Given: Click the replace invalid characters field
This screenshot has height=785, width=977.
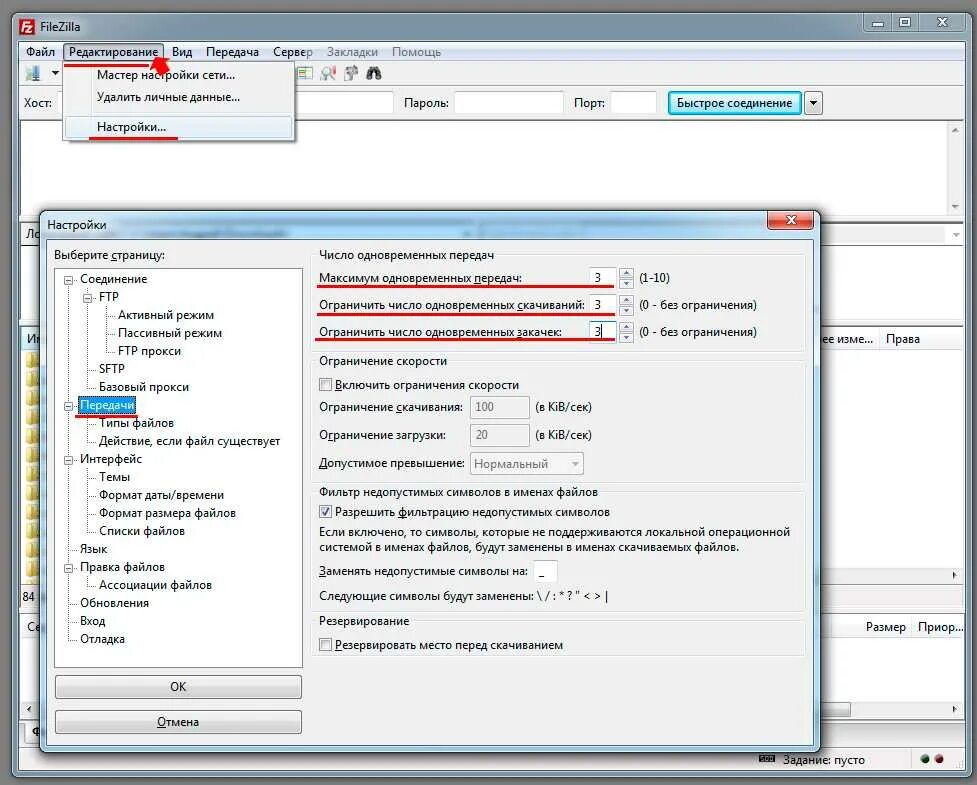Looking at the screenshot, I should tap(545, 571).
